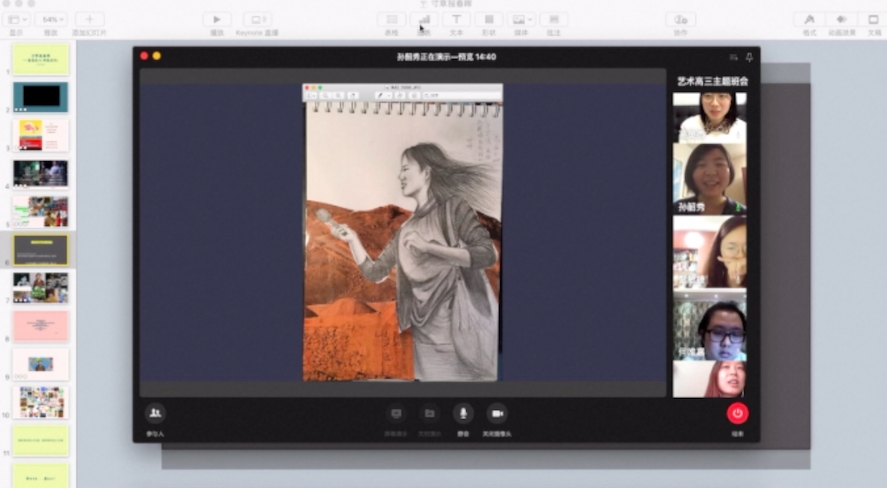
Task: Add a comment from the Keynote toolbar
Action: [554, 19]
